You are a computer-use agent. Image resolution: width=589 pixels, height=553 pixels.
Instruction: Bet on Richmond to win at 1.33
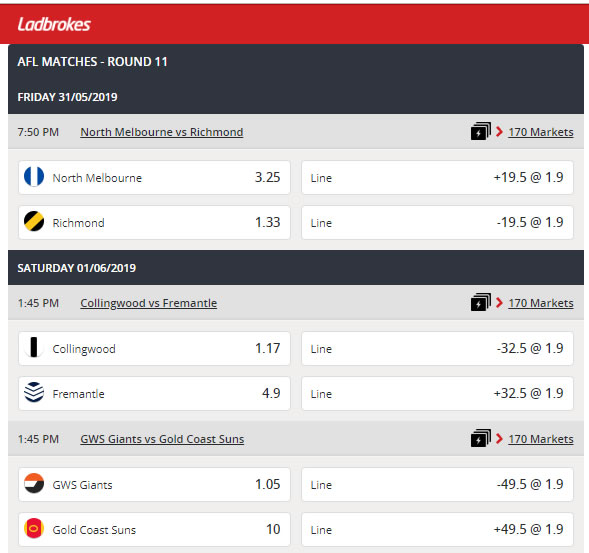click(x=154, y=222)
